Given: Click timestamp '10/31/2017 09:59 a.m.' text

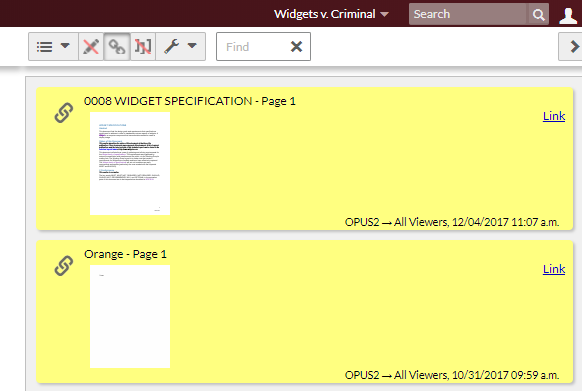Looking at the screenshot, I should pos(506,375).
